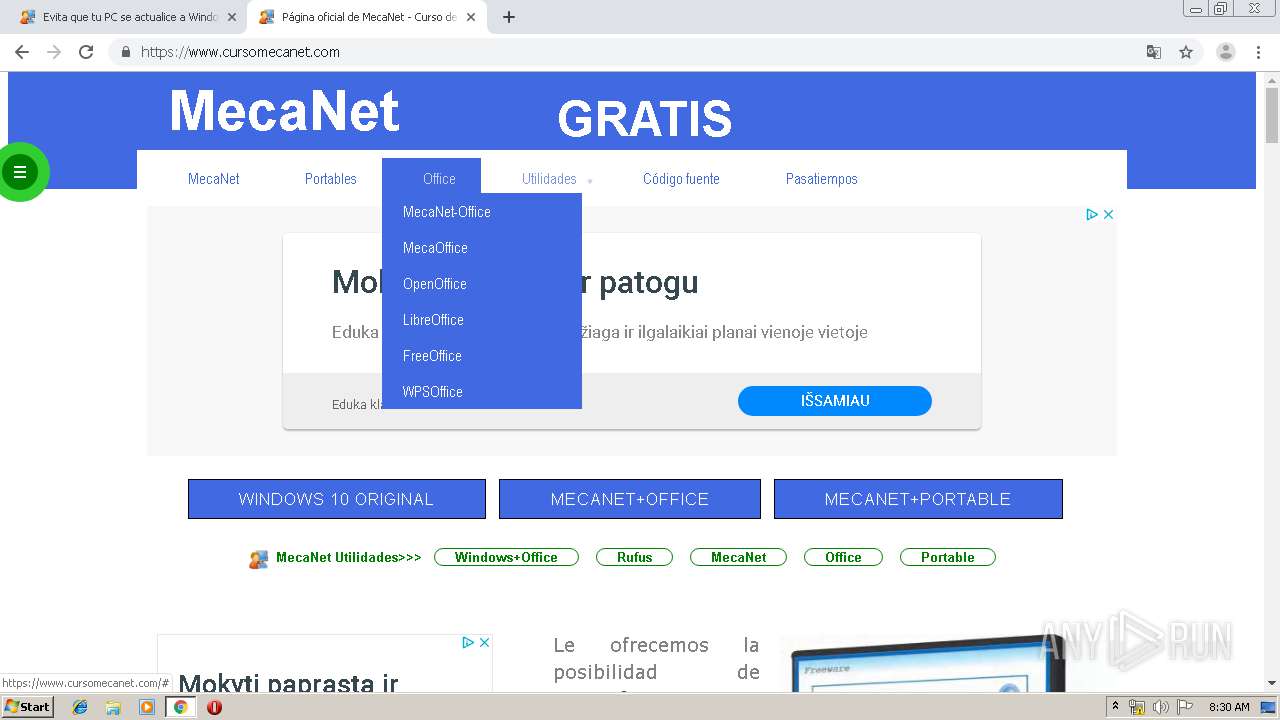This screenshot has height=720, width=1280.
Task: Reload the page with the refresh icon
Action: coord(86,52)
